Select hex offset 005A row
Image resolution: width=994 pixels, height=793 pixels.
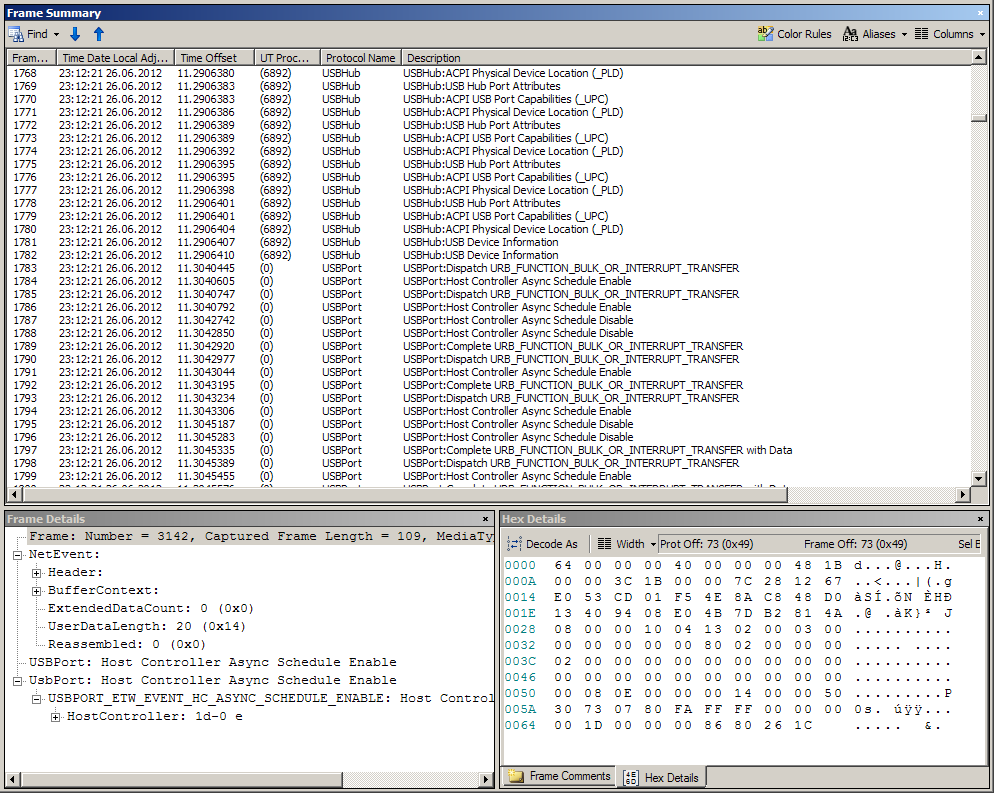point(728,709)
